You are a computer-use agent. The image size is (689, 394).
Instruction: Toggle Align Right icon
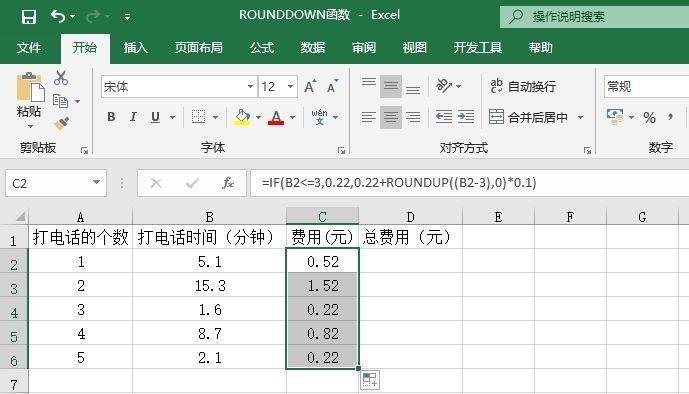coord(413,117)
